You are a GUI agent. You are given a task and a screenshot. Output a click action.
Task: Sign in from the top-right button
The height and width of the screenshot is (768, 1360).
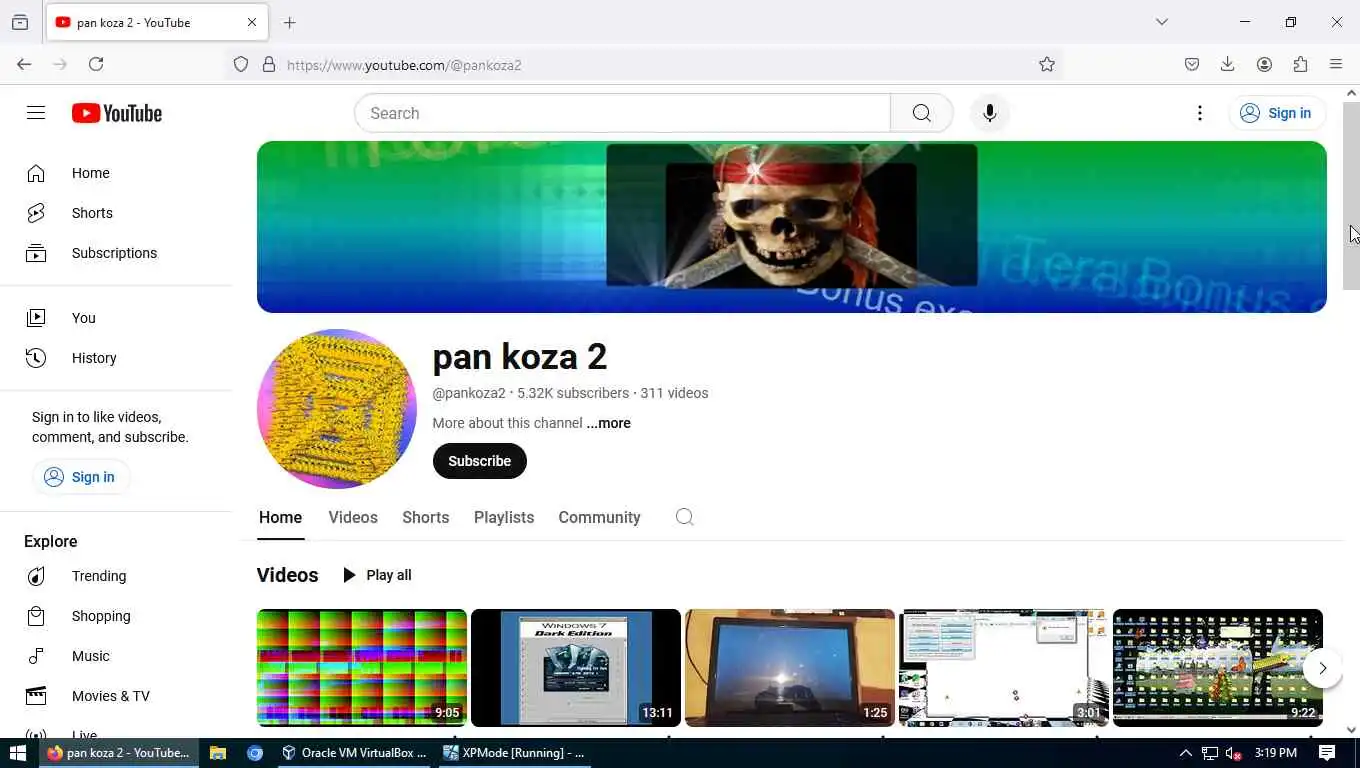click(1276, 113)
